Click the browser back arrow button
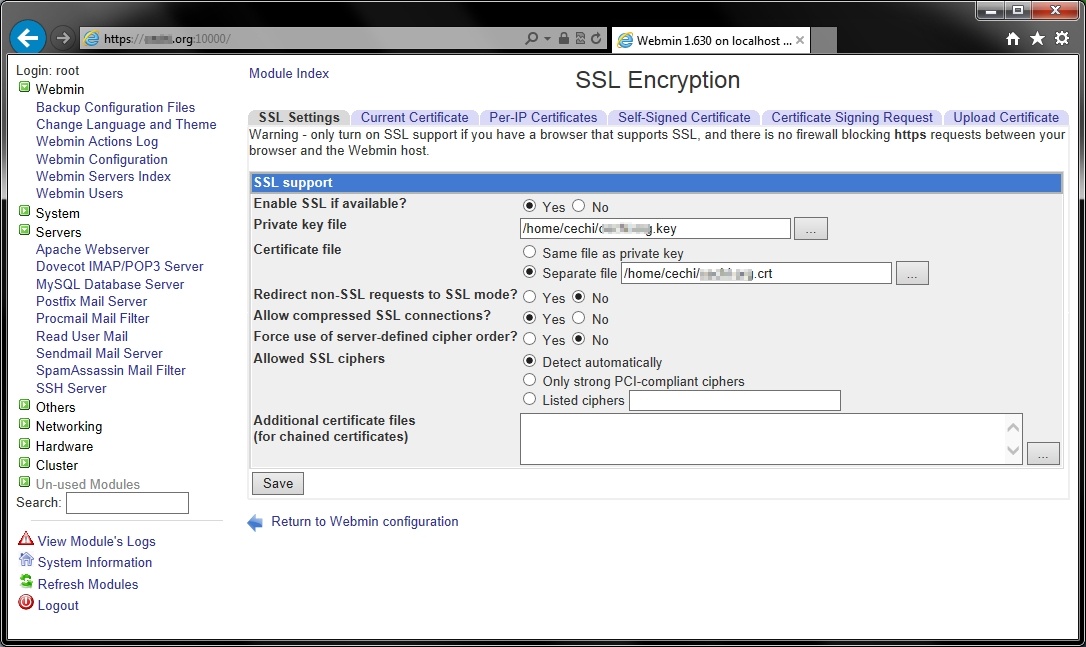Viewport: 1086px width, 647px height. (27, 38)
